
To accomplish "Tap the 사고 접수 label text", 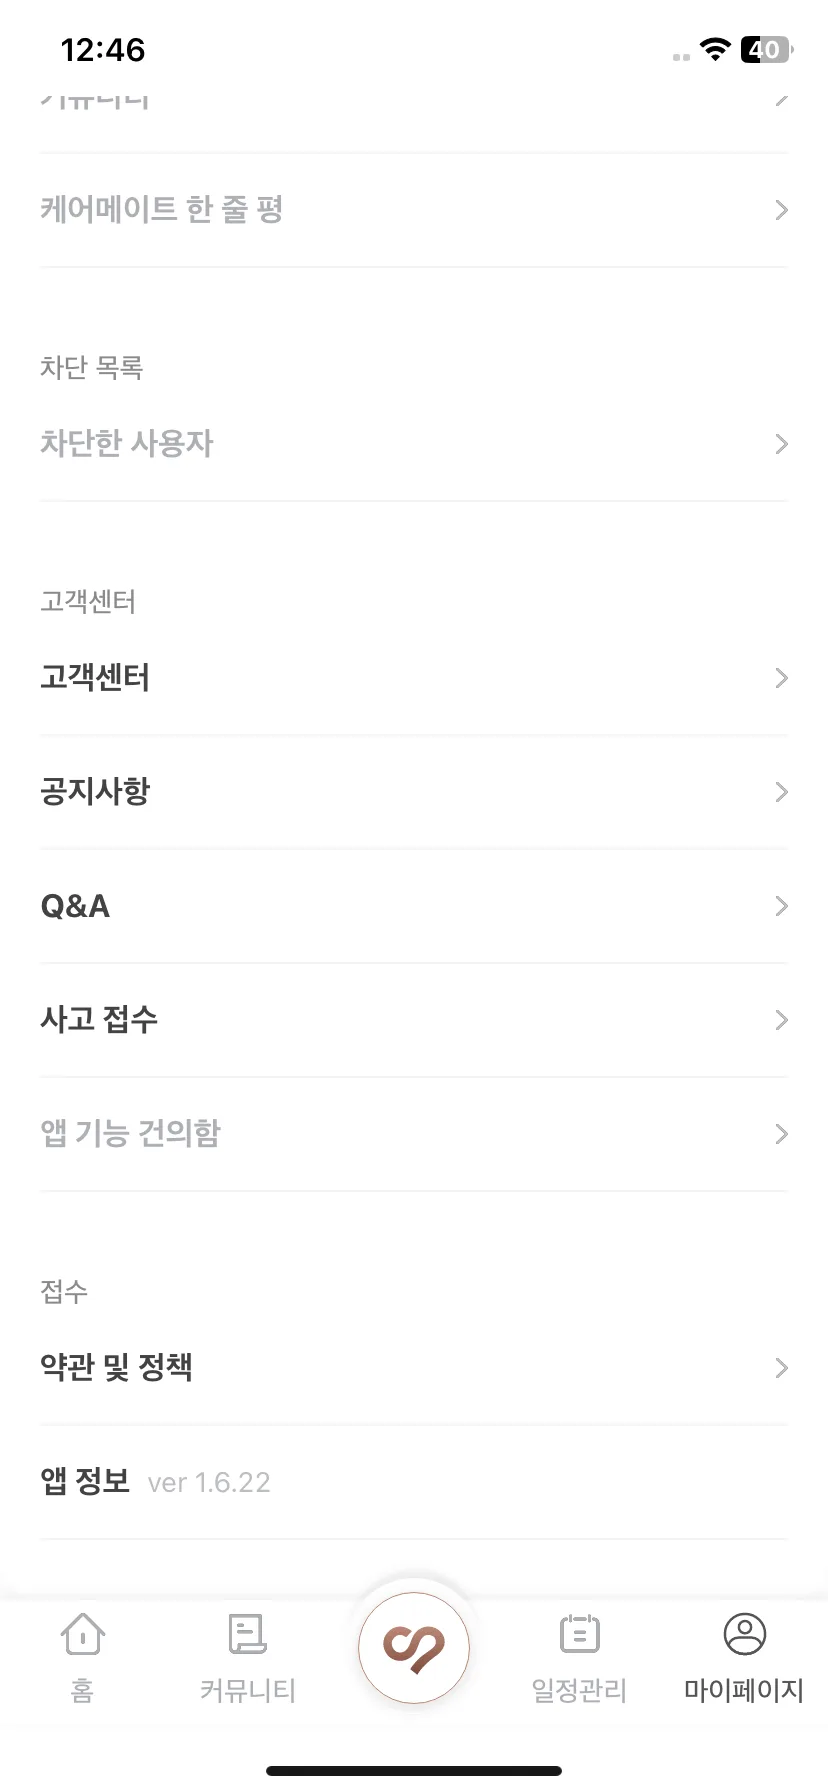I will pos(99,1020).
